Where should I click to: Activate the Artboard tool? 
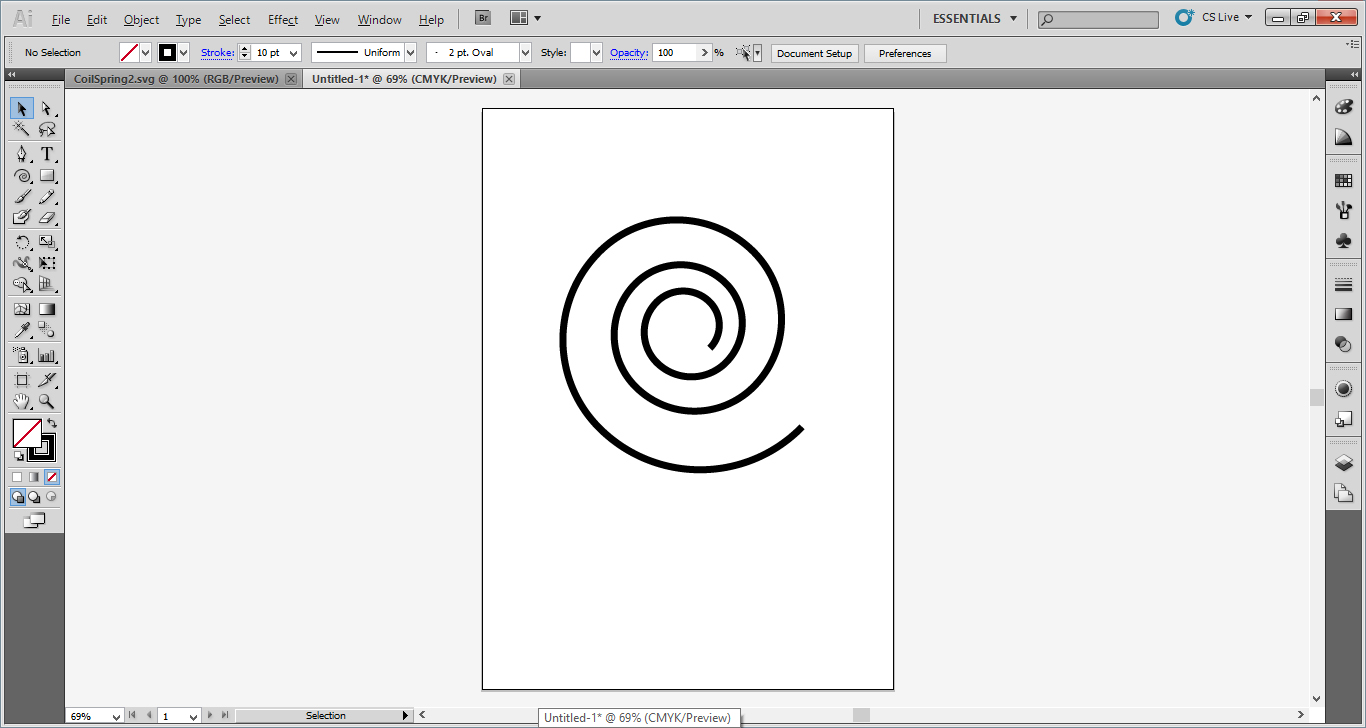tap(22, 380)
